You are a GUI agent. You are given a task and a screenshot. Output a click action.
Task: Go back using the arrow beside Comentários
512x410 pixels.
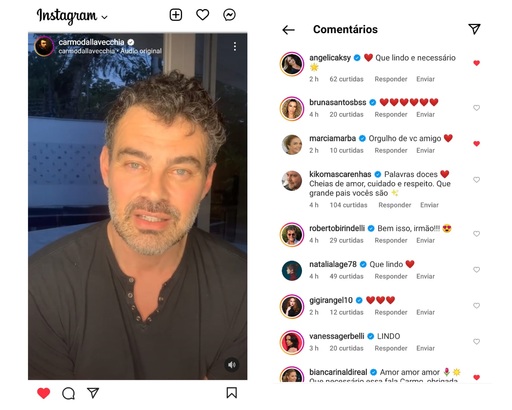point(288,30)
